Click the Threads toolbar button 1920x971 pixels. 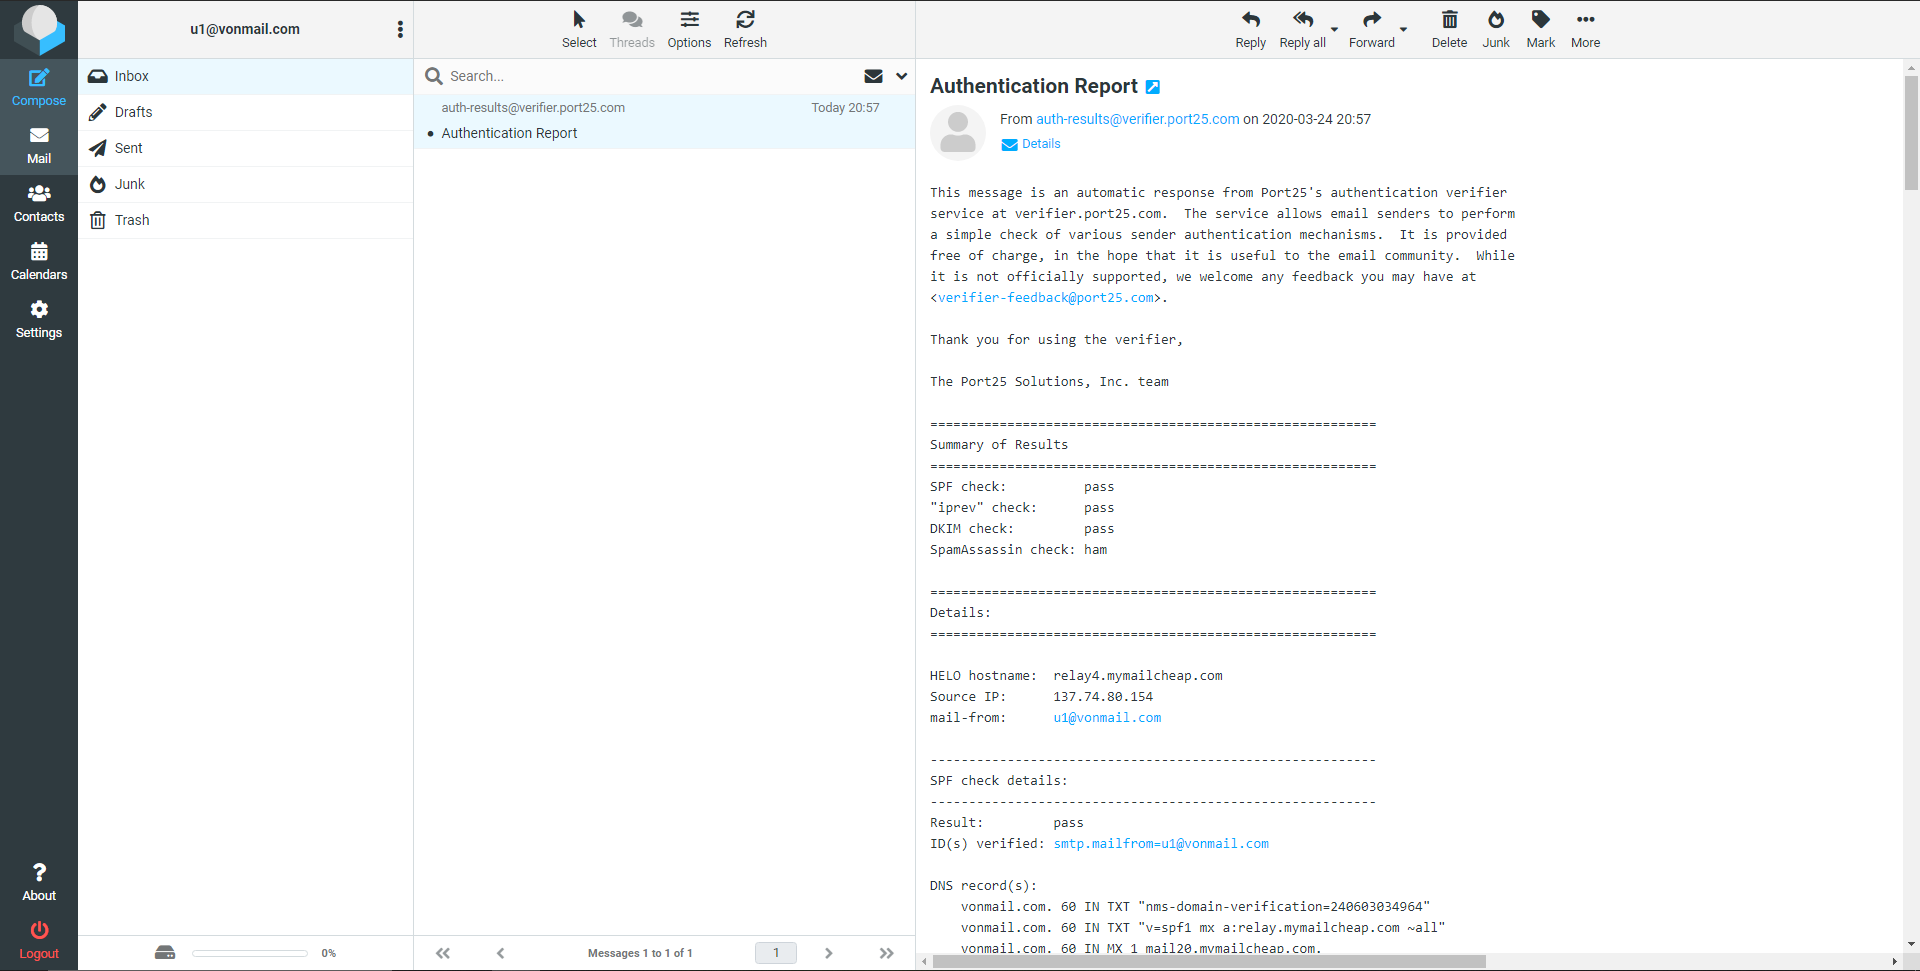tap(632, 29)
